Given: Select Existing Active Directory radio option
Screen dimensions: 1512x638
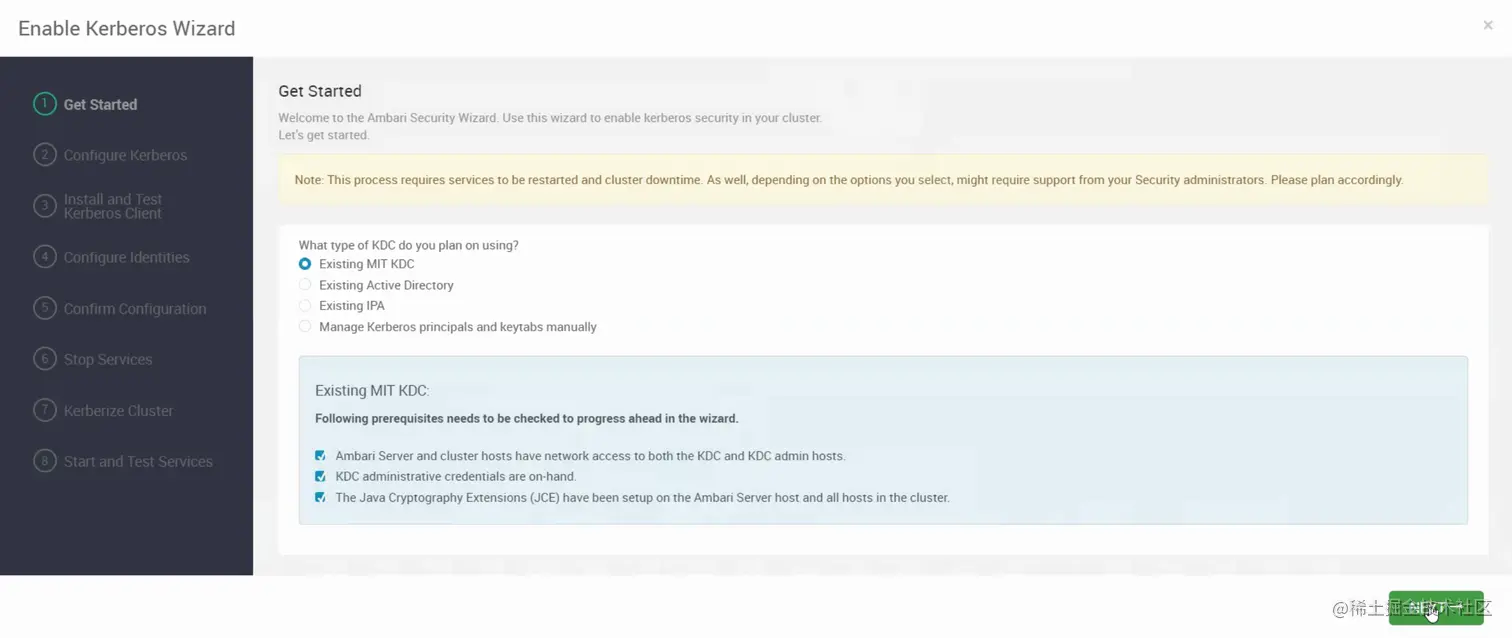Looking at the screenshot, I should pyautogui.click(x=305, y=285).
